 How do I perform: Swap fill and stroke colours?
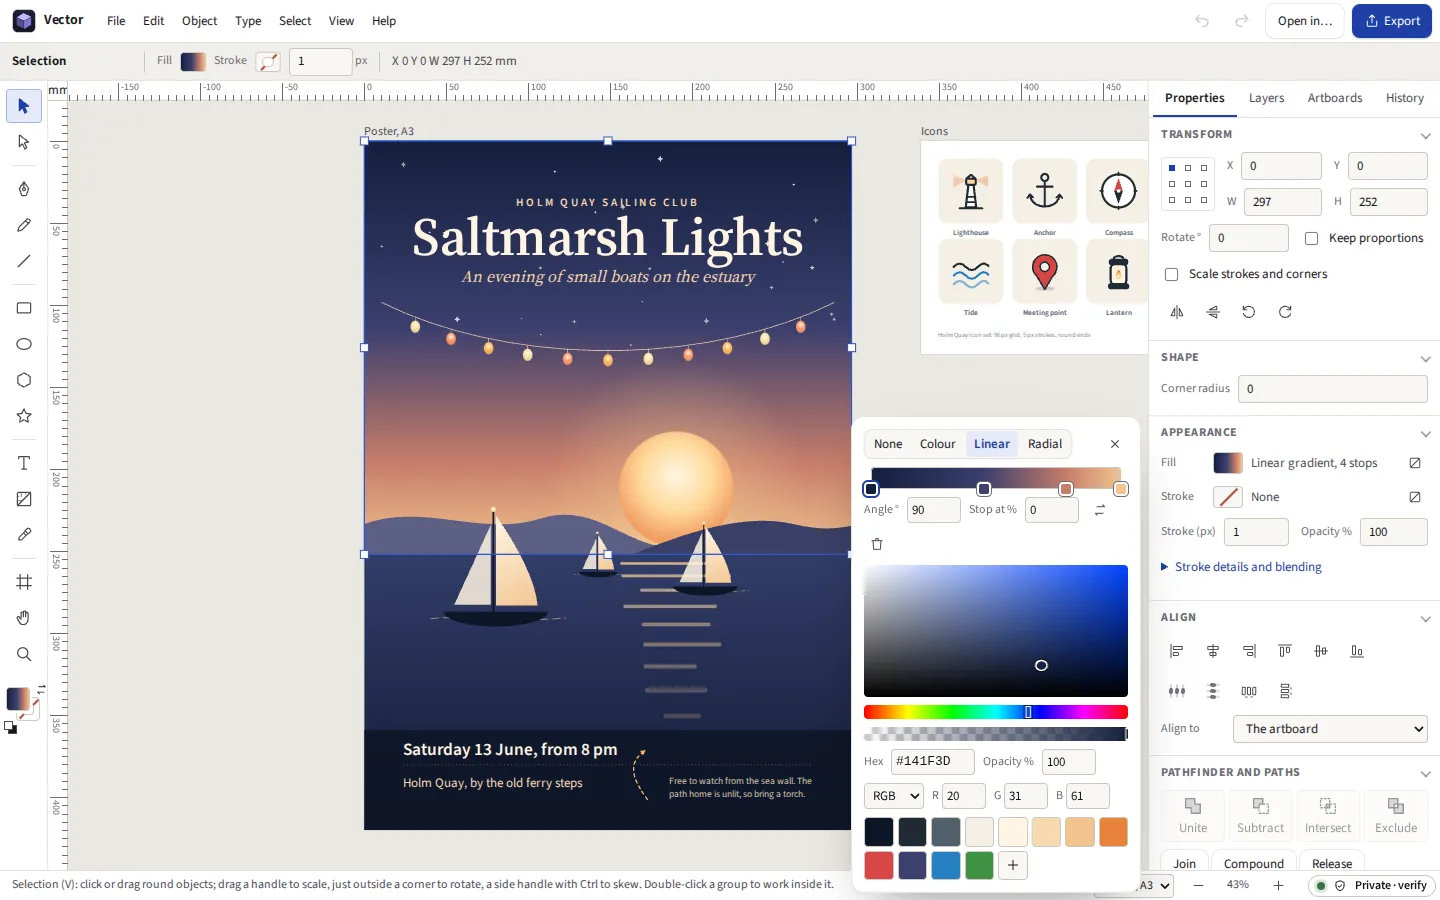(x=41, y=688)
